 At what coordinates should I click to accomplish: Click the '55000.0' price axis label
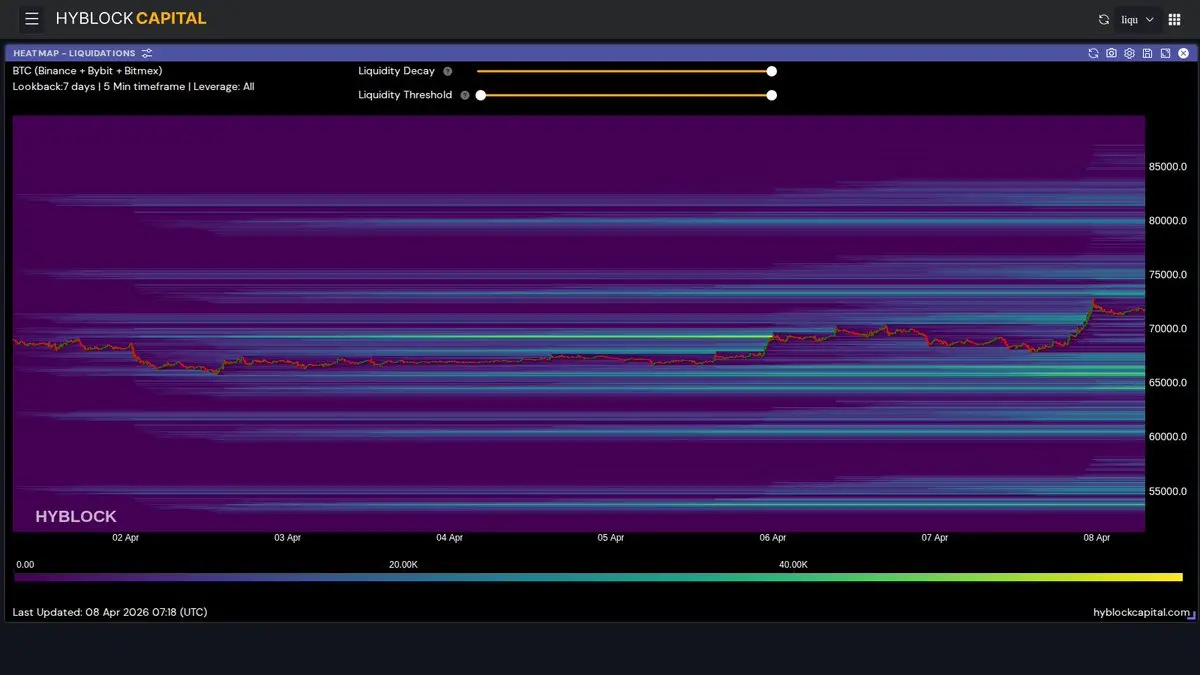(1168, 491)
